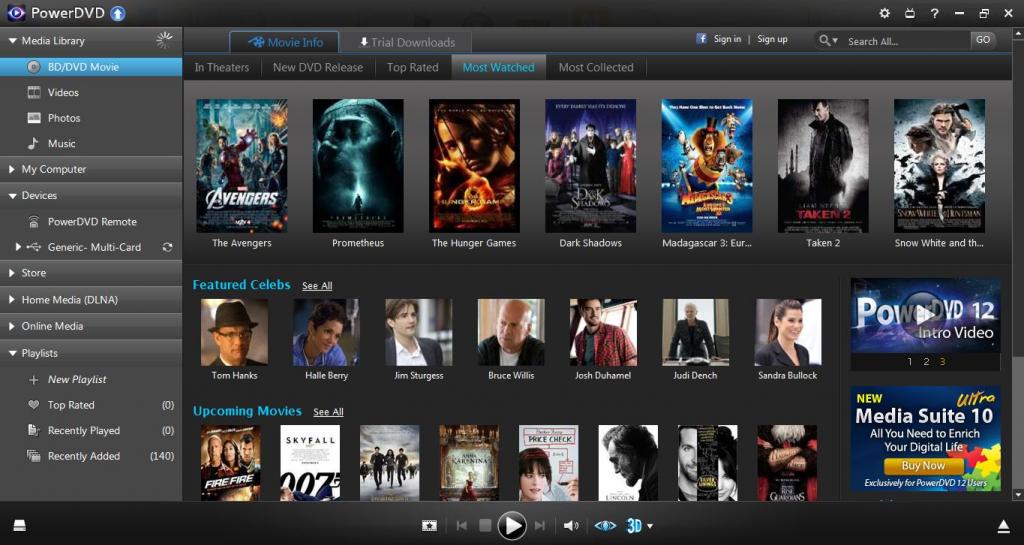Eject the disc

click(x=1004, y=526)
